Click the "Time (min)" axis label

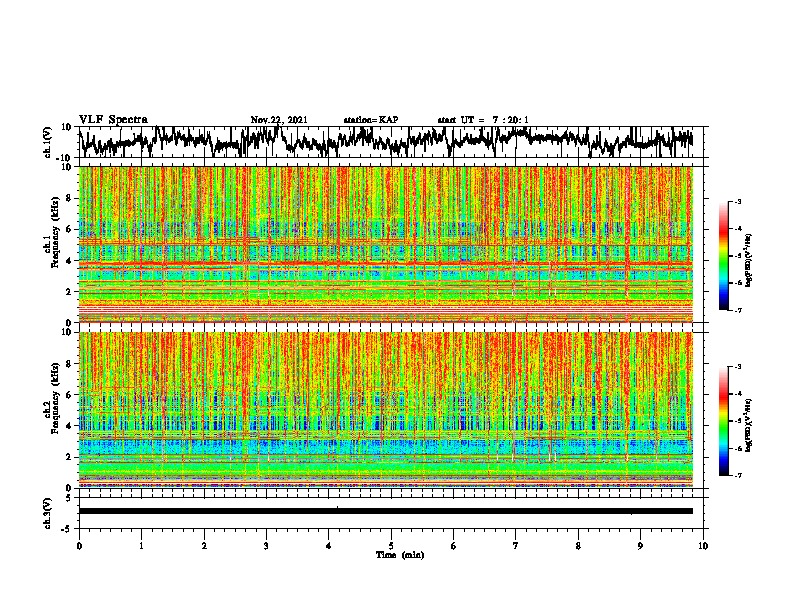(x=400, y=555)
